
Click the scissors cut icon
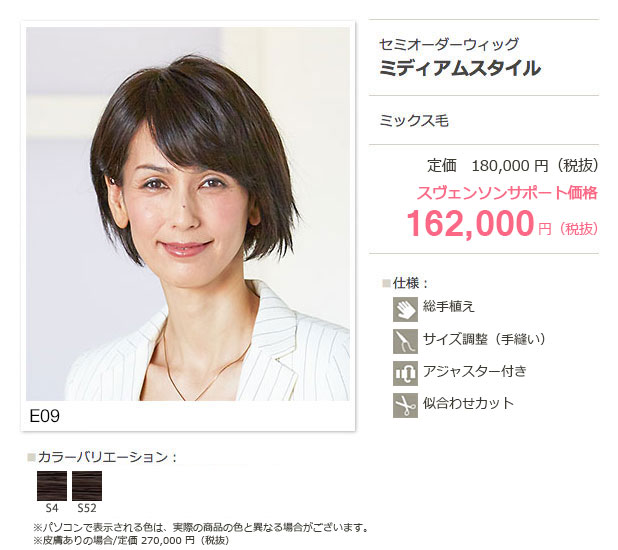pos(405,405)
